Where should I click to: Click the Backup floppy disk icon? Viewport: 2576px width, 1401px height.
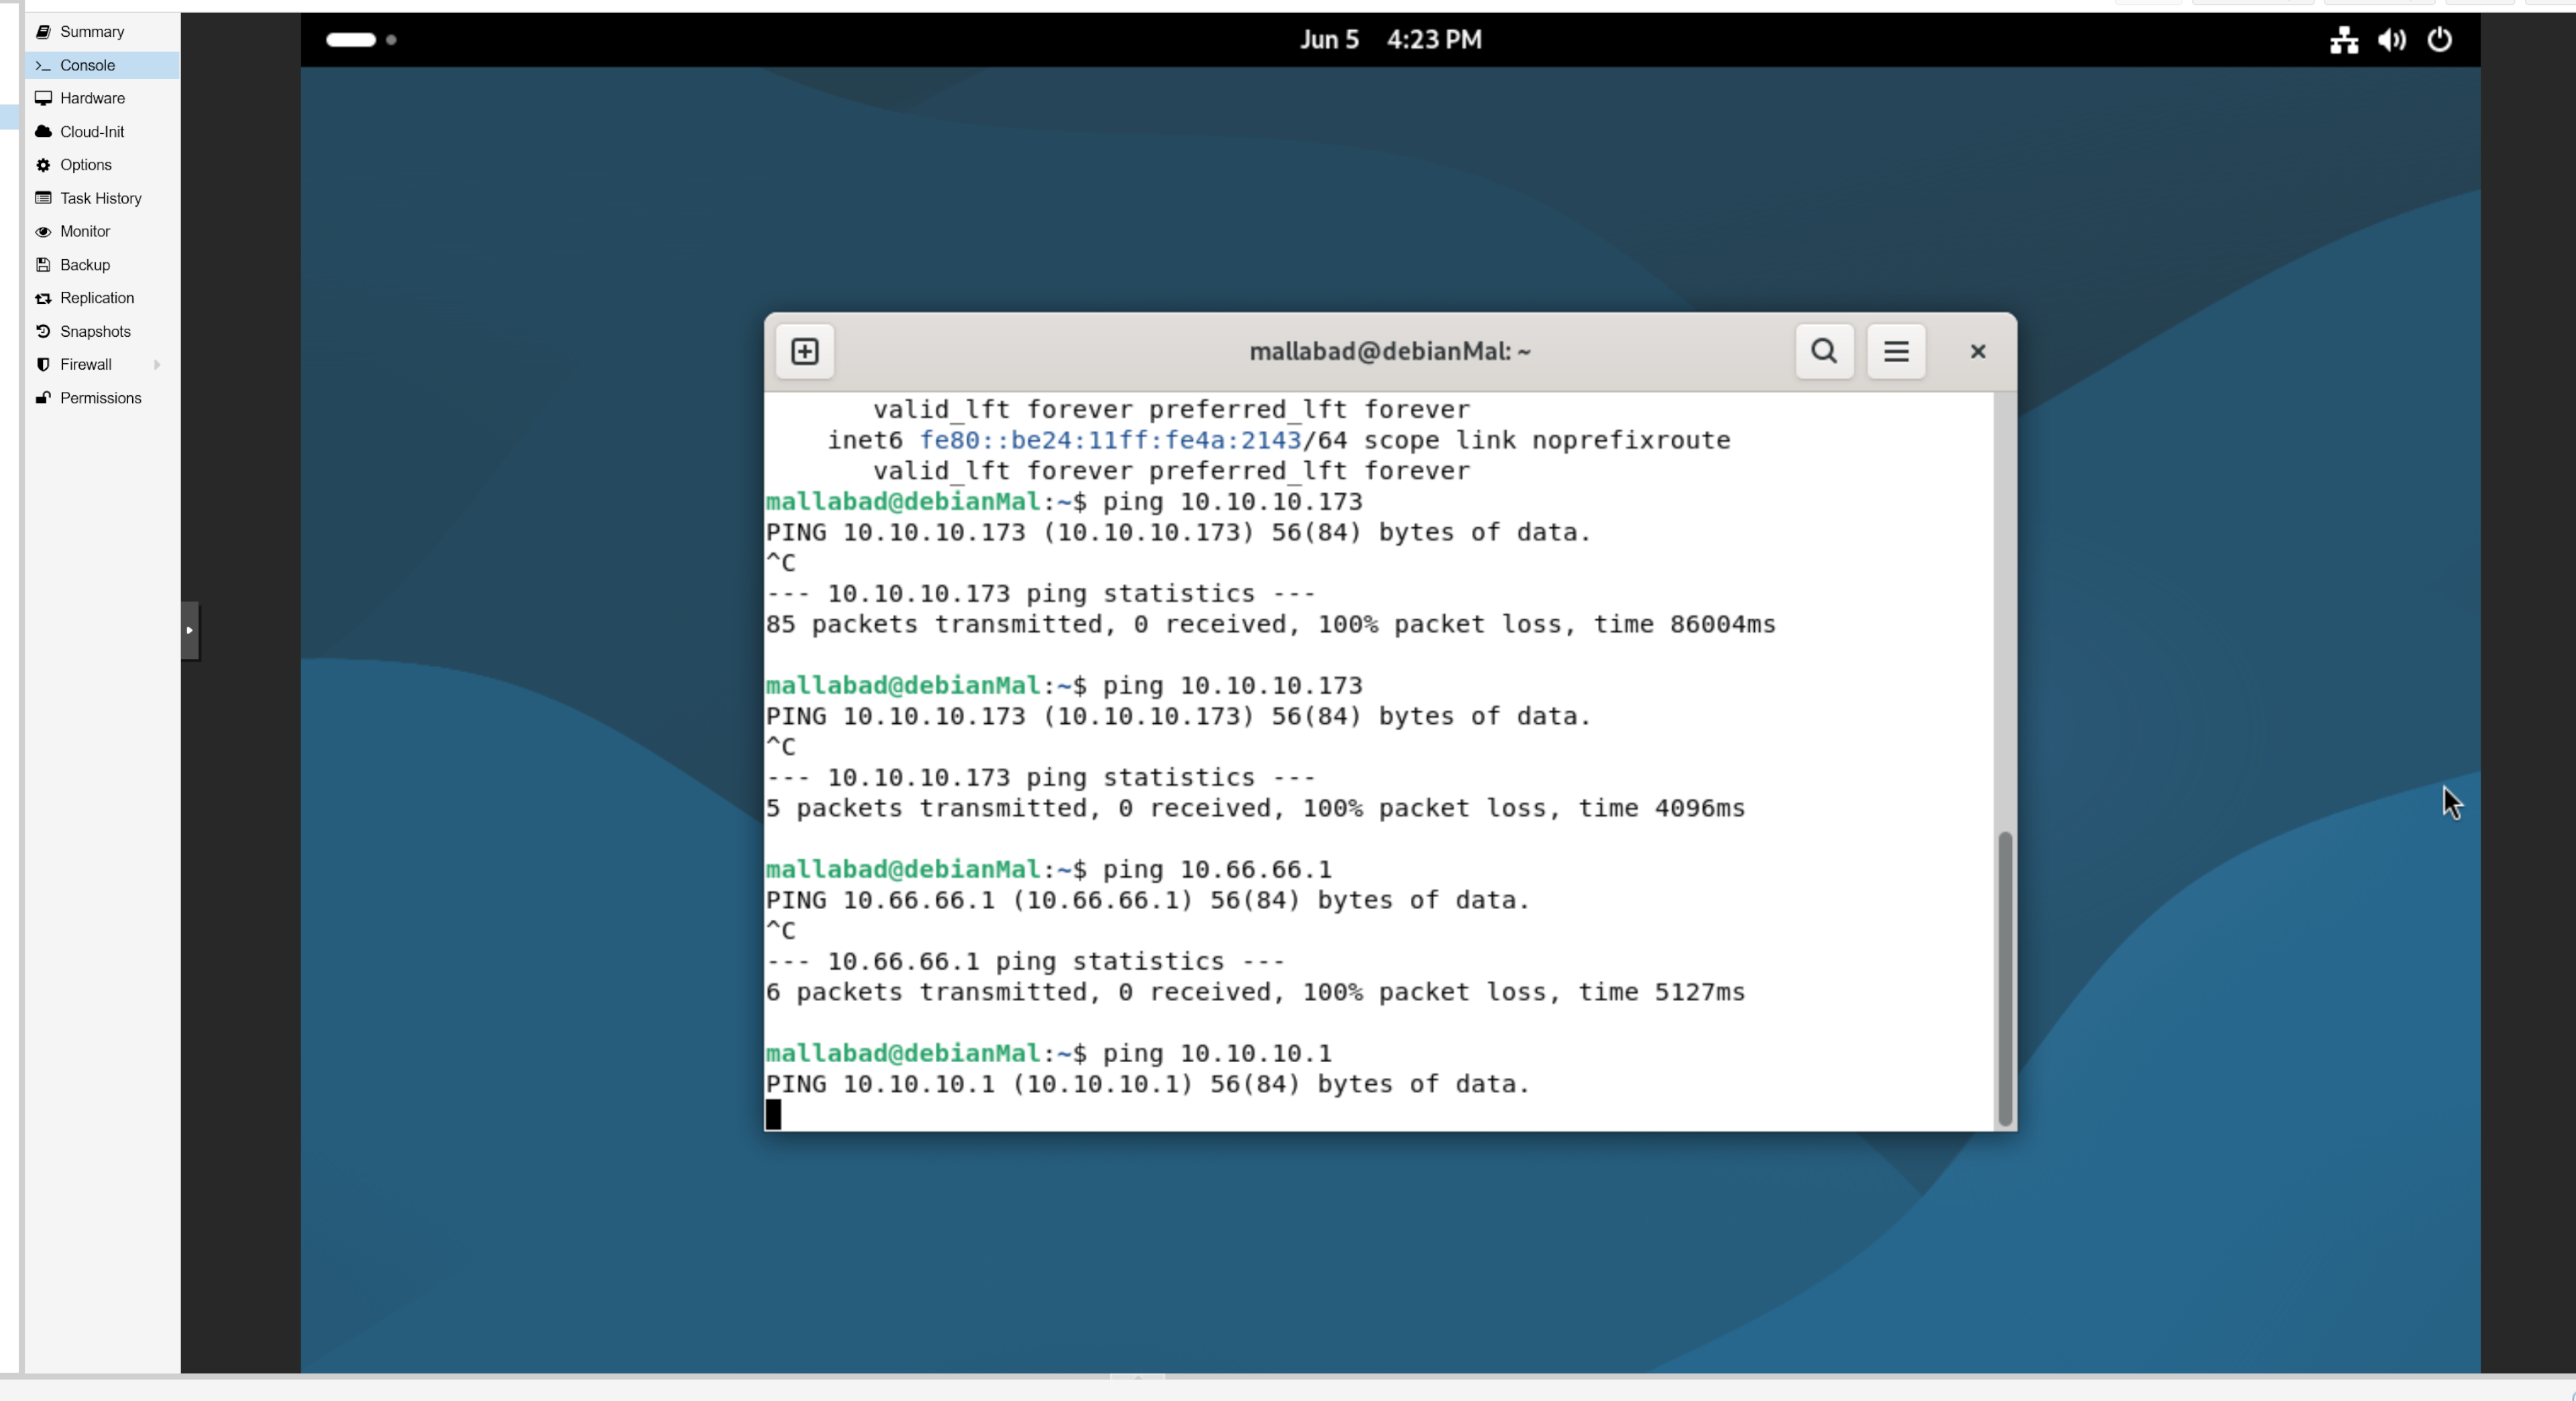point(43,265)
